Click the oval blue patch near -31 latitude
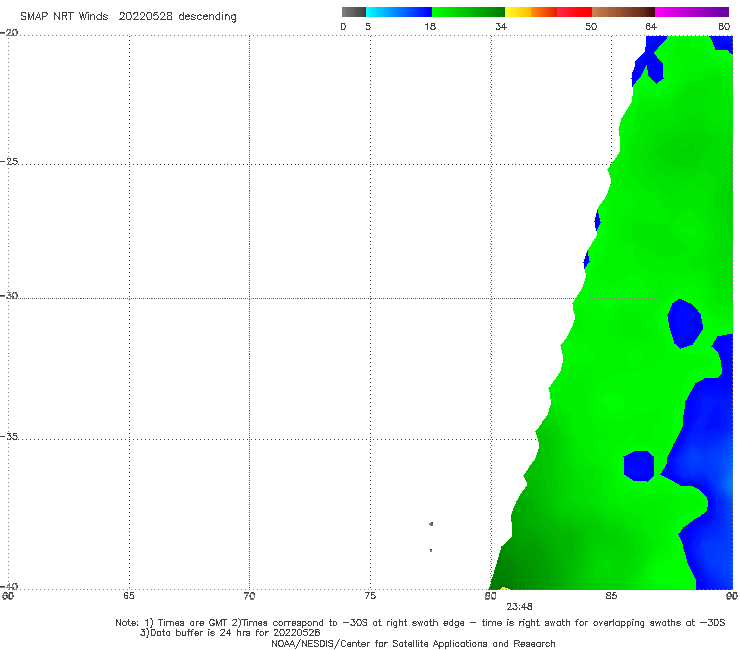 685,324
